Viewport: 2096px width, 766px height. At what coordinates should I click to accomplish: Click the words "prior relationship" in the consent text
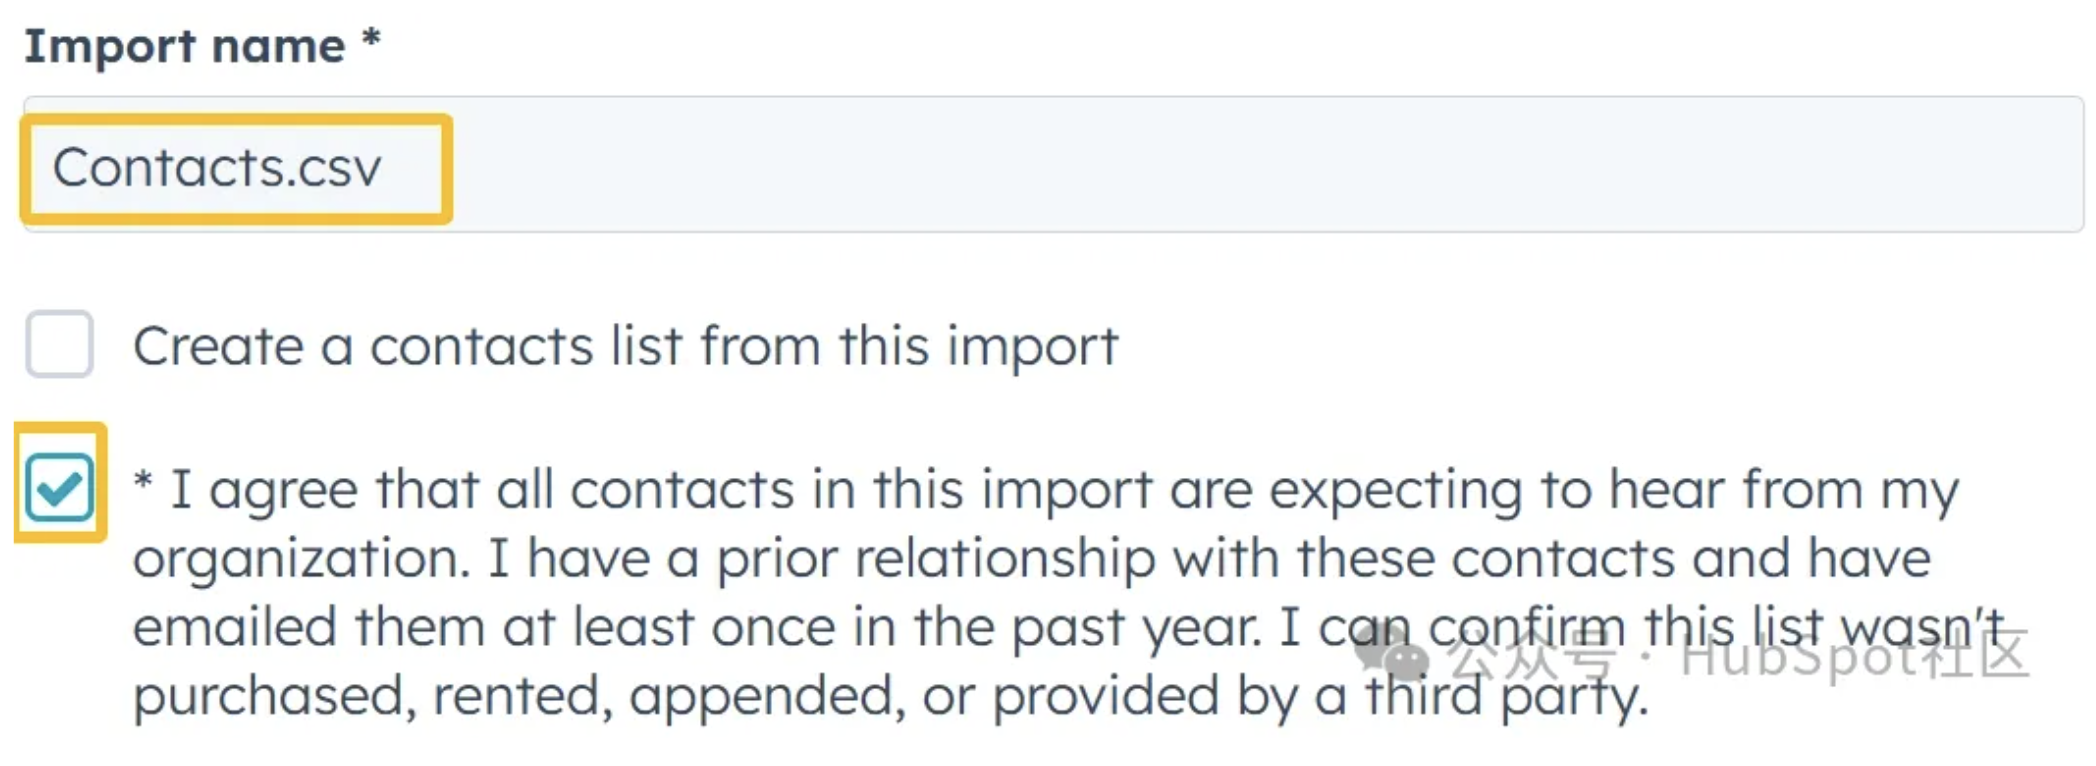tap(937, 560)
